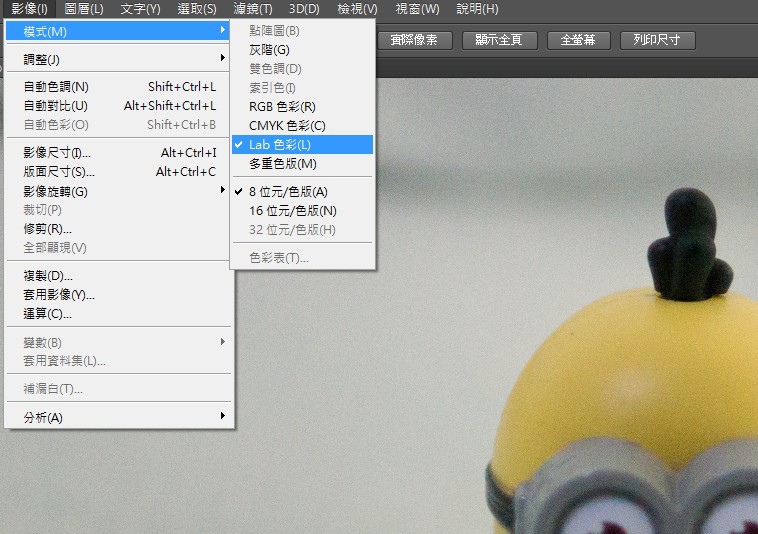Select 索引色(I) mode
The height and width of the screenshot is (534, 758).
pyautogui.click(x=303, y=87)
